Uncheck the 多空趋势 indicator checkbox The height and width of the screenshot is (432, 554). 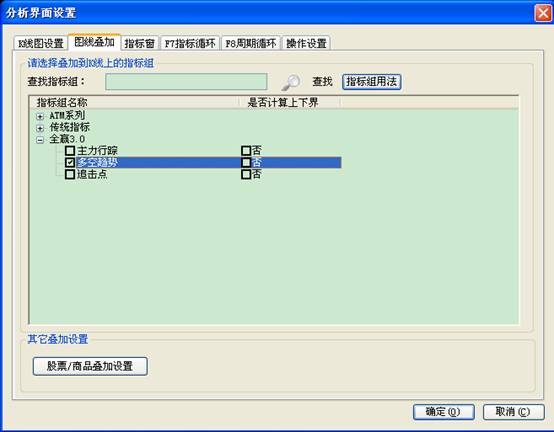coord(70,162)
